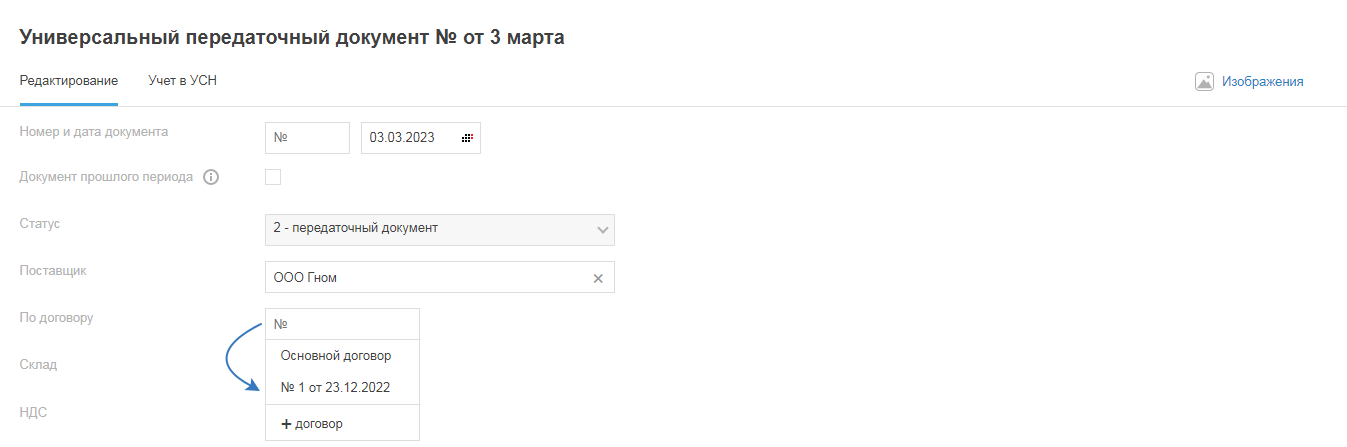
Task: Clear the supplier ООО Гном with X
Action: [x=598, y=278]
